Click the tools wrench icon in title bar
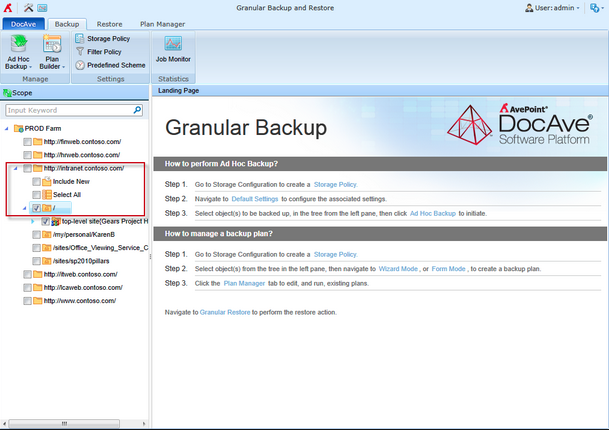 28,8
